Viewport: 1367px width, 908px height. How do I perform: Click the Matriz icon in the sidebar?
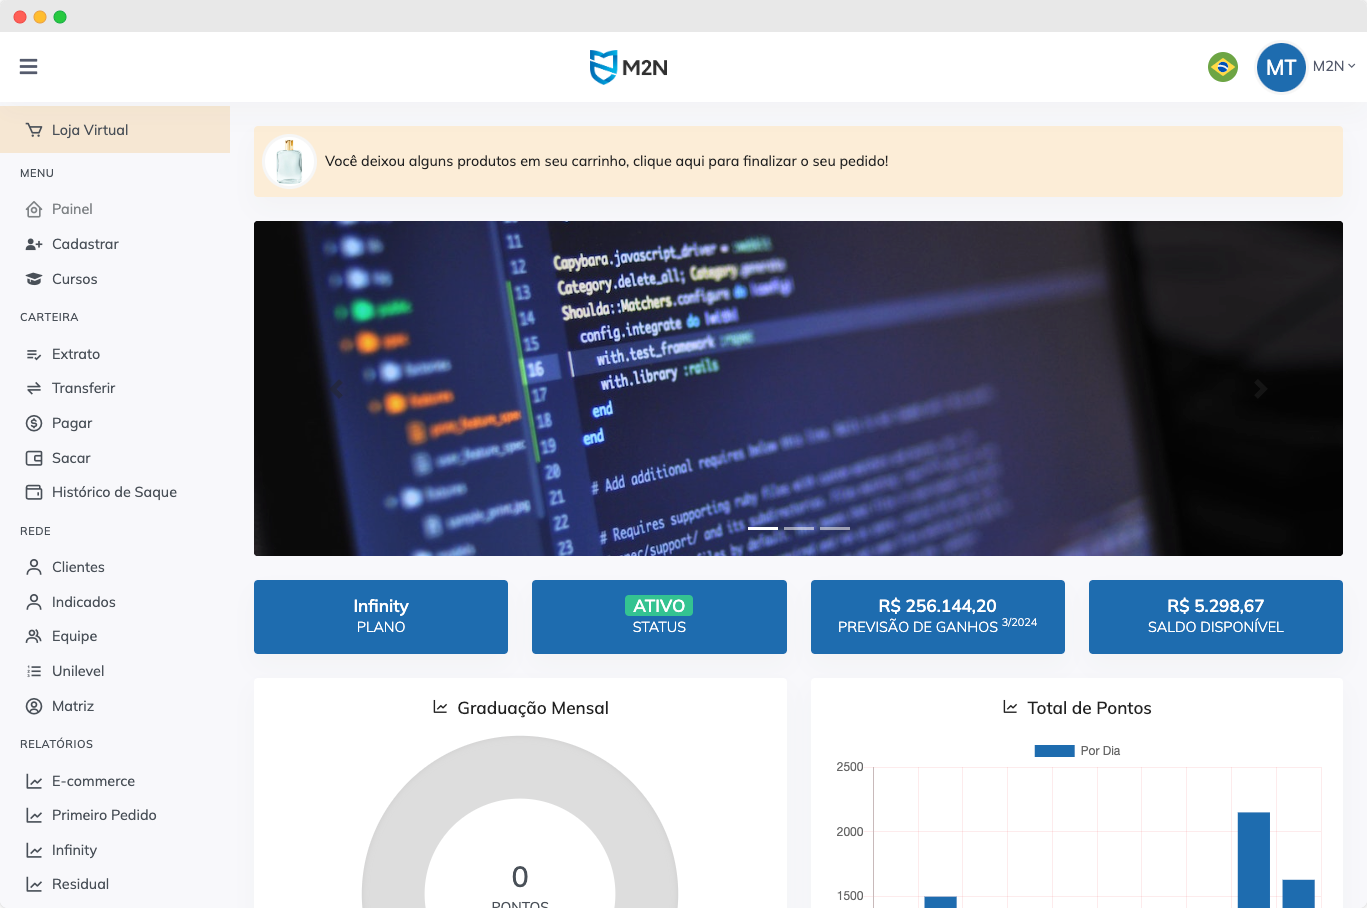point(33,705)
